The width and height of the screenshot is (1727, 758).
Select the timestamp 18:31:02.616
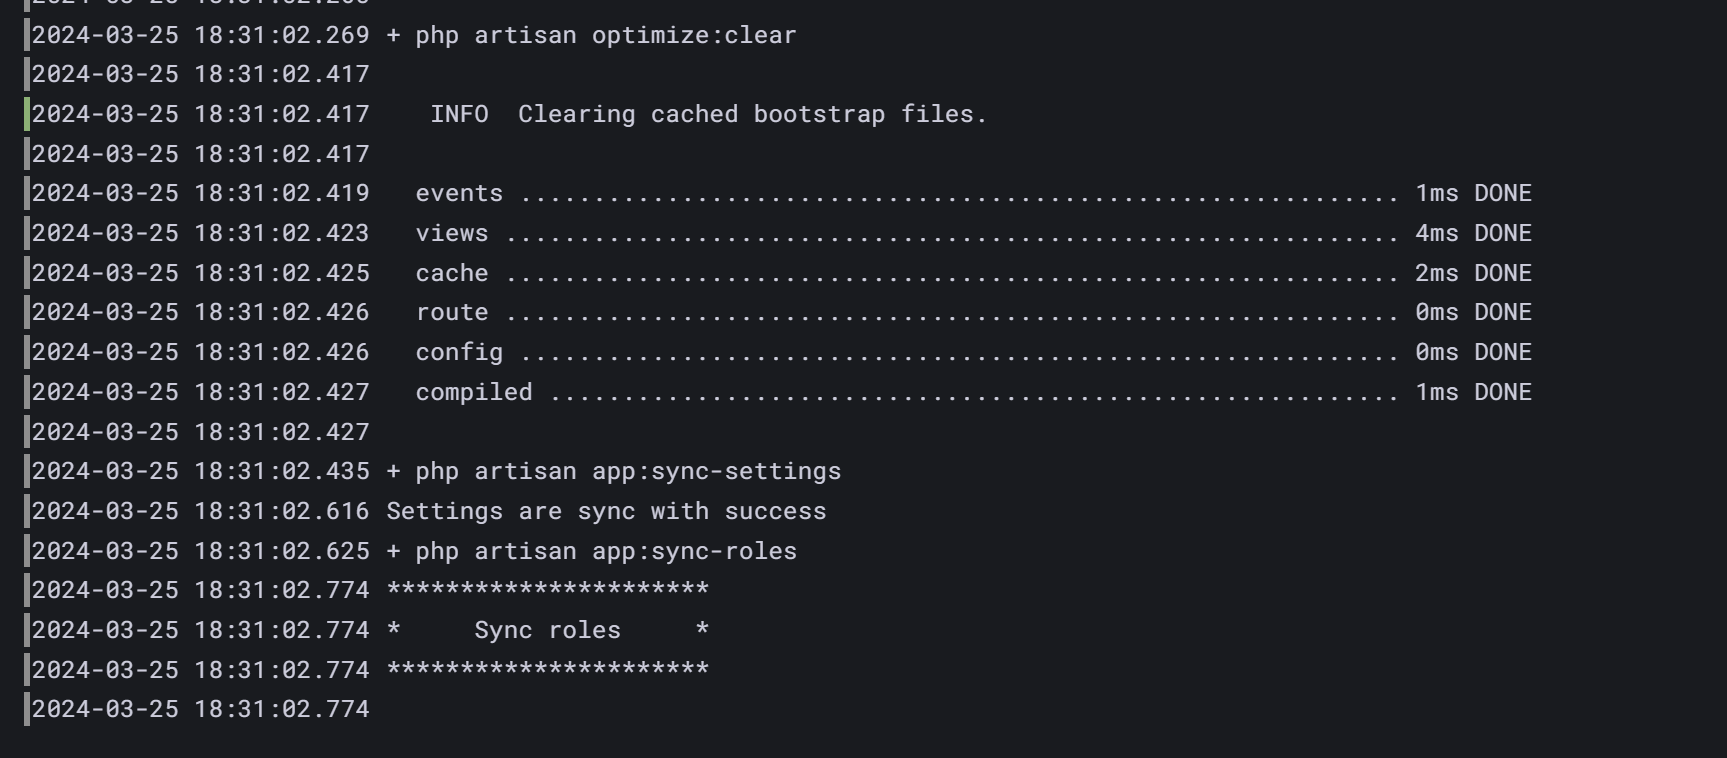tap(281, 512)
